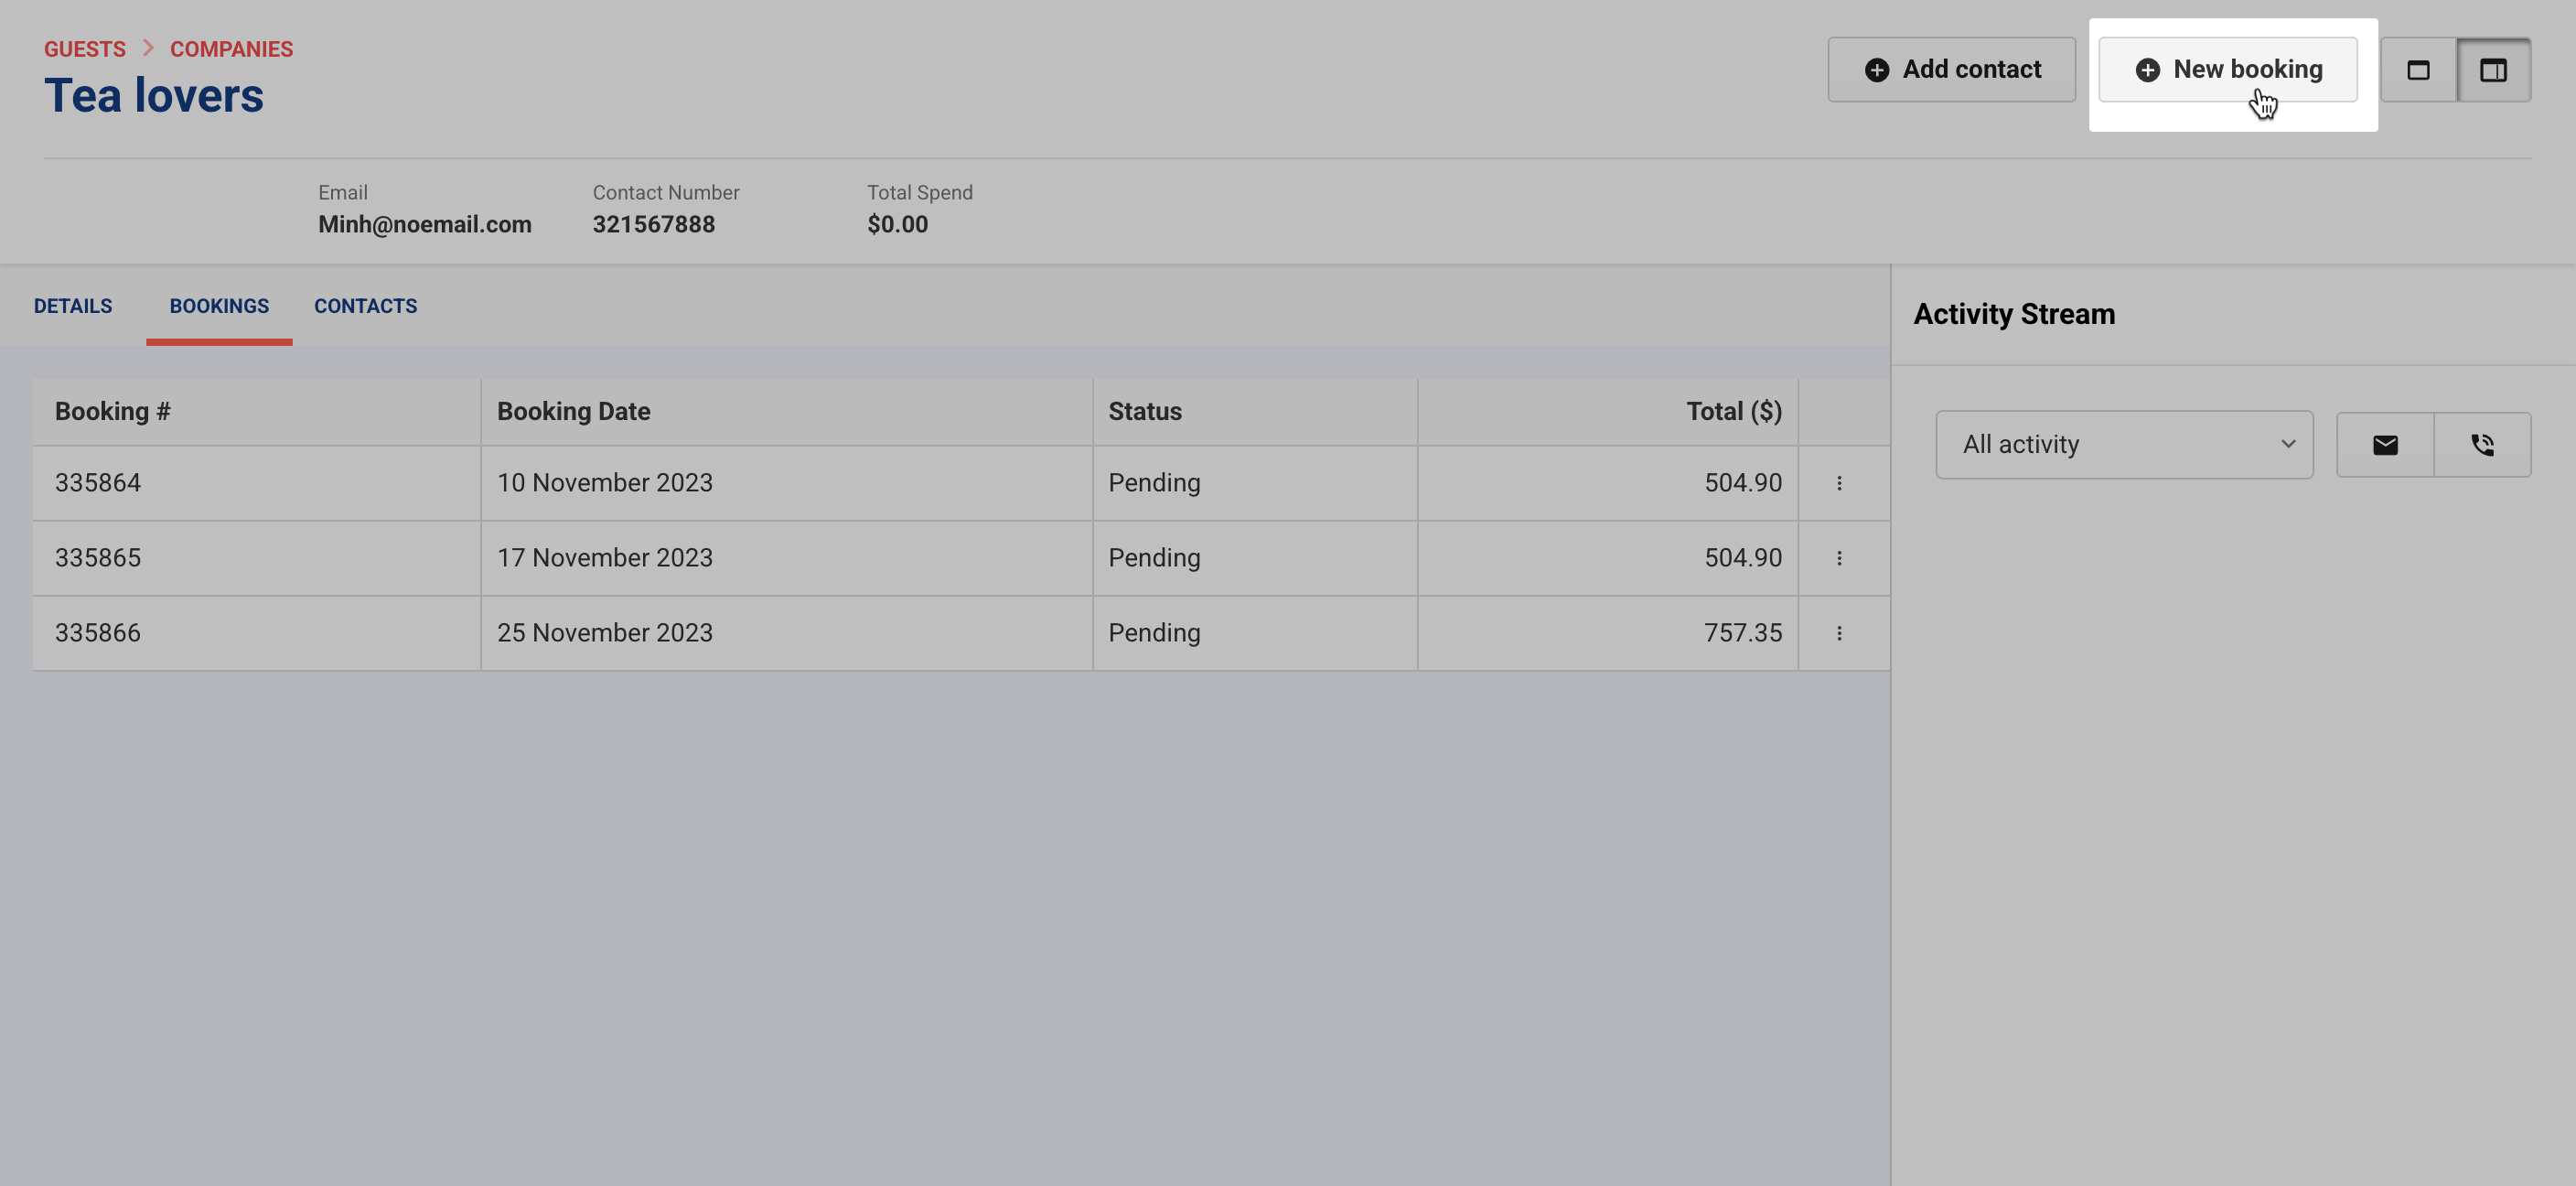The width and height of the screenshot is (2576, 1186).
Task: Open actions menu for booking 335866
Action: [x=1838, y=633]
